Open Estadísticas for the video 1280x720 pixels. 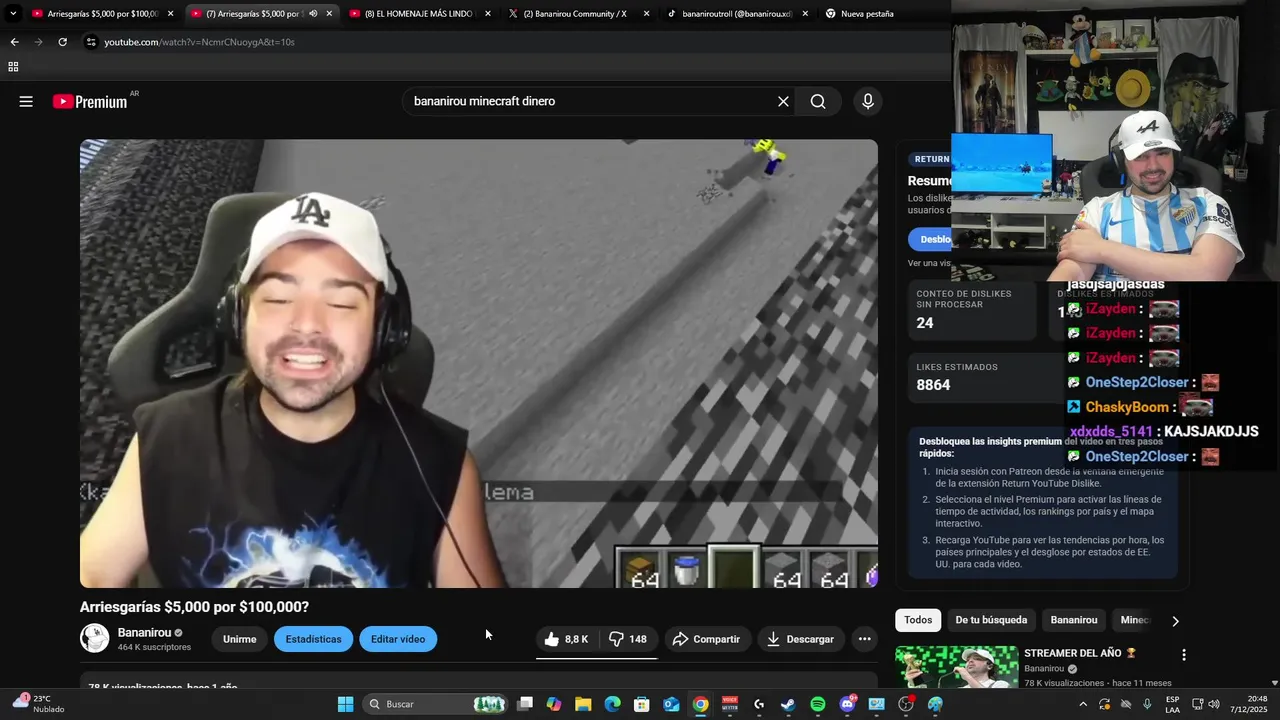click(x=313, y=639)
